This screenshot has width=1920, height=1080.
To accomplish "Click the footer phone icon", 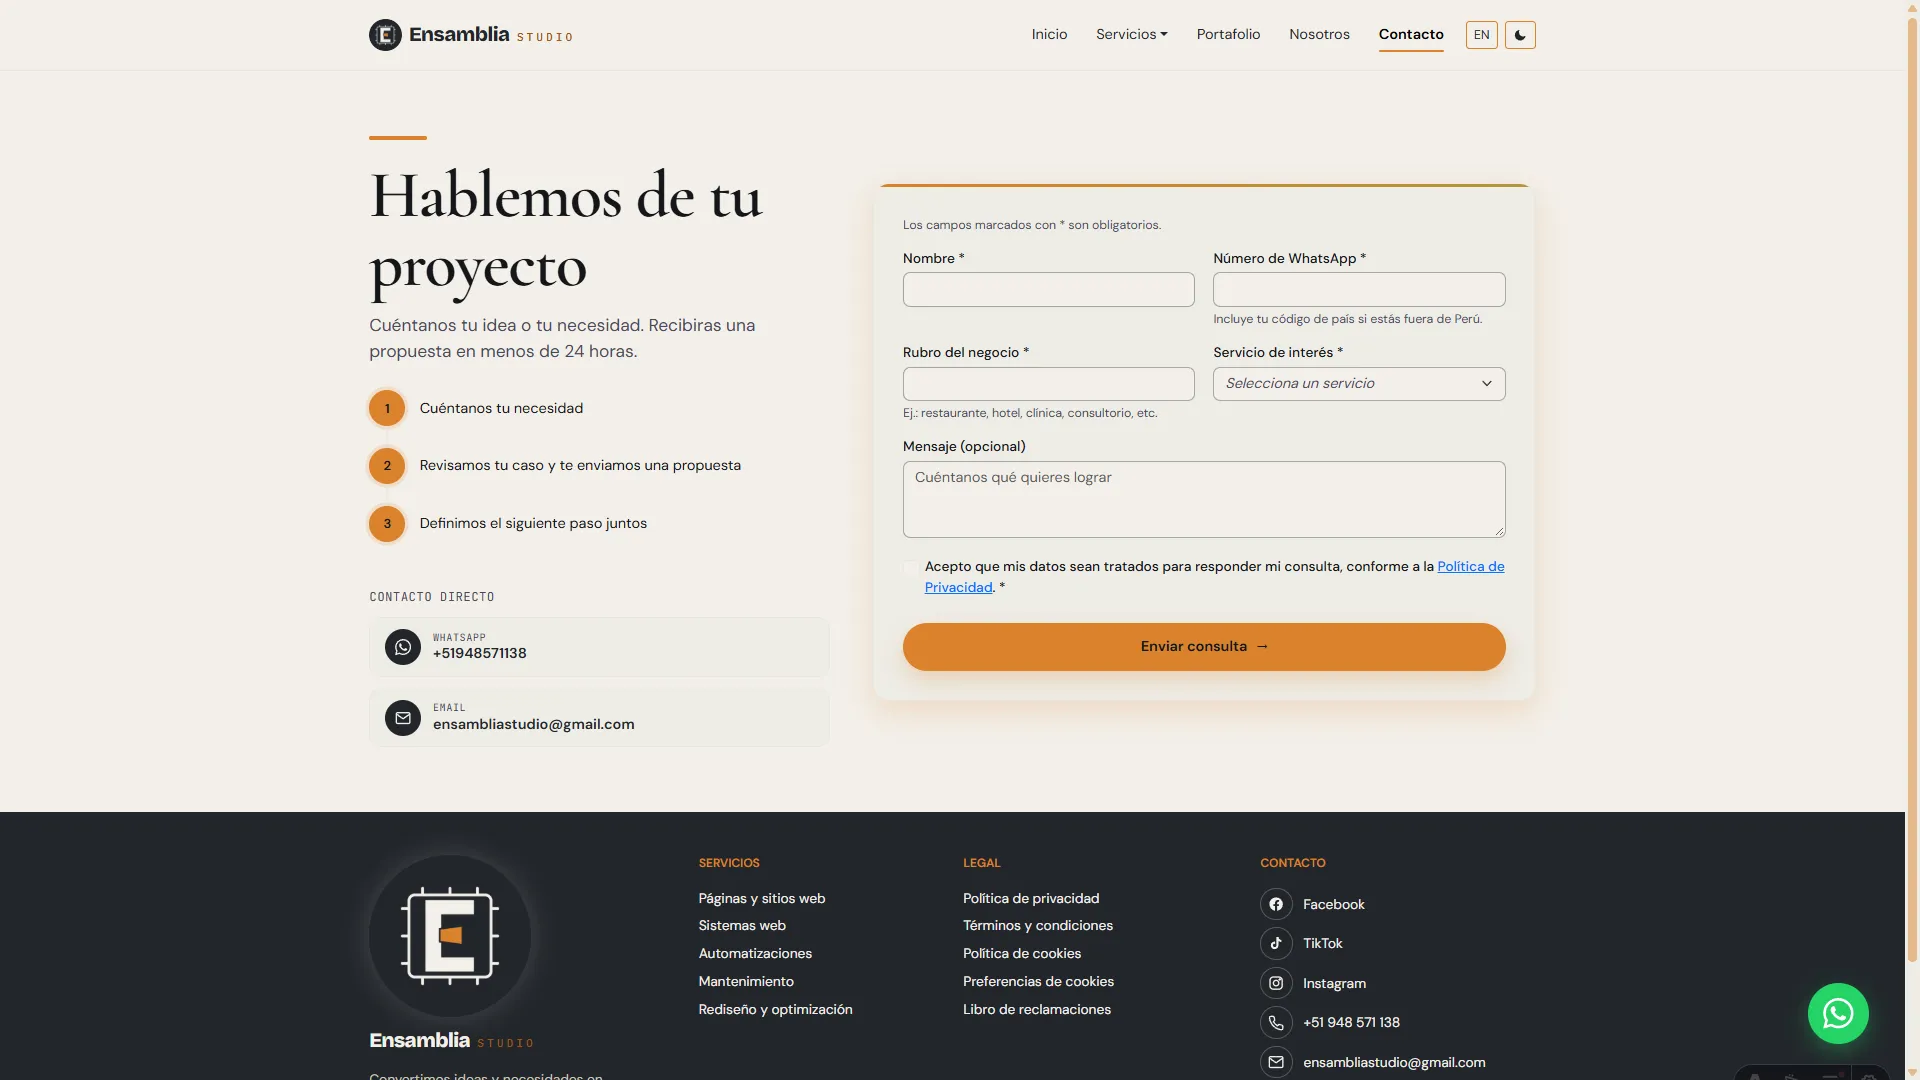I will [x=1276, y=1022].
